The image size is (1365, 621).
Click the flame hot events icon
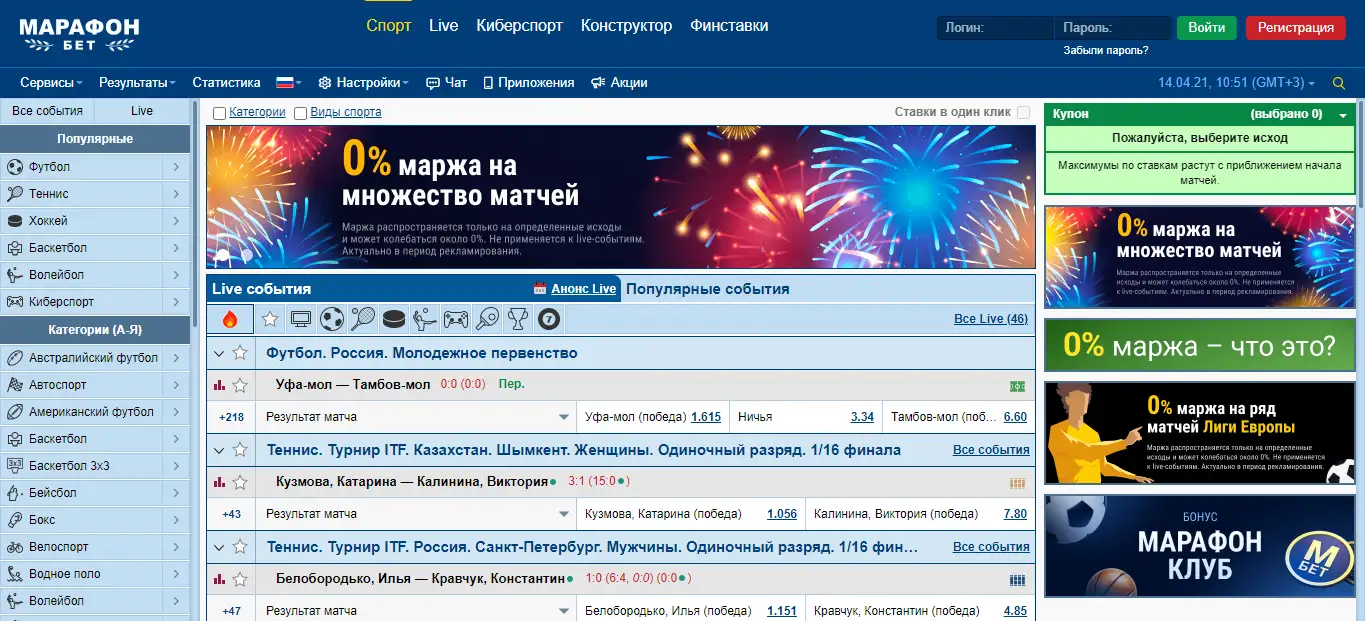(230, 319)
